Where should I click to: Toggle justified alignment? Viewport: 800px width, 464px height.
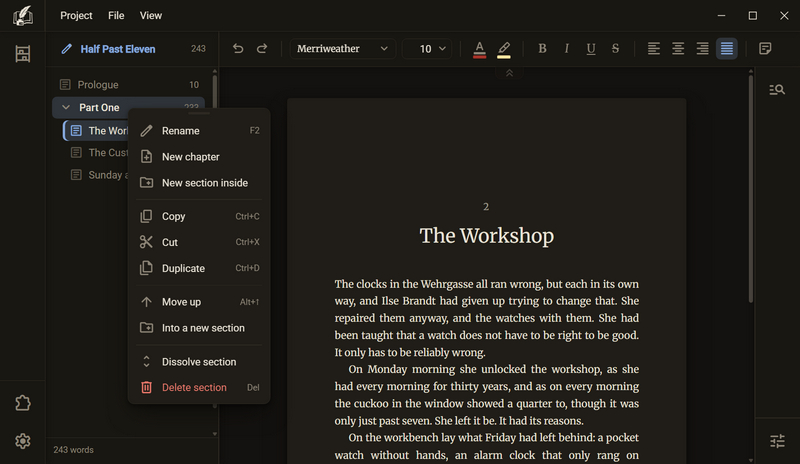pyautogui.click(x=727, y=48)
